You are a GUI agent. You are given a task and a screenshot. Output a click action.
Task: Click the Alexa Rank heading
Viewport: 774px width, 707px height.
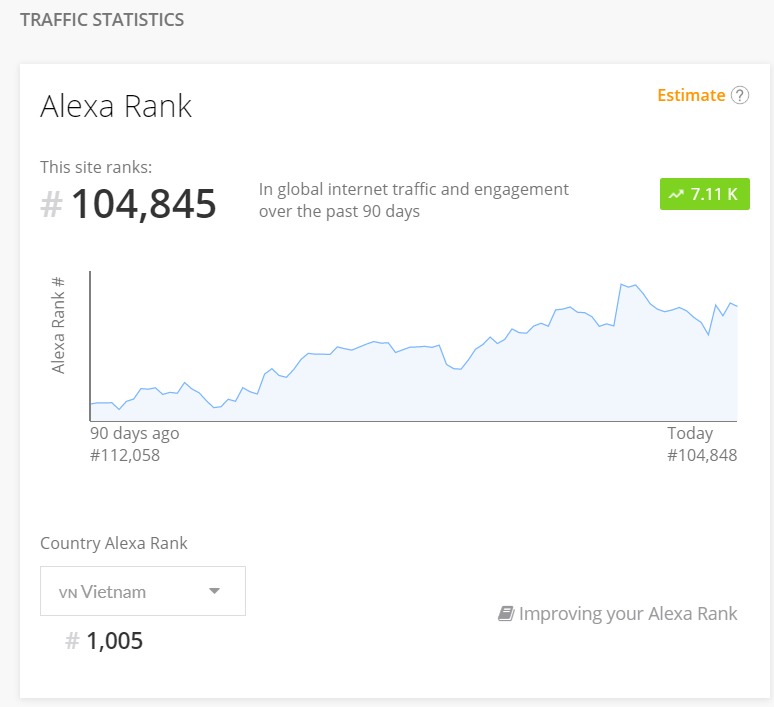tap(116, 106)
